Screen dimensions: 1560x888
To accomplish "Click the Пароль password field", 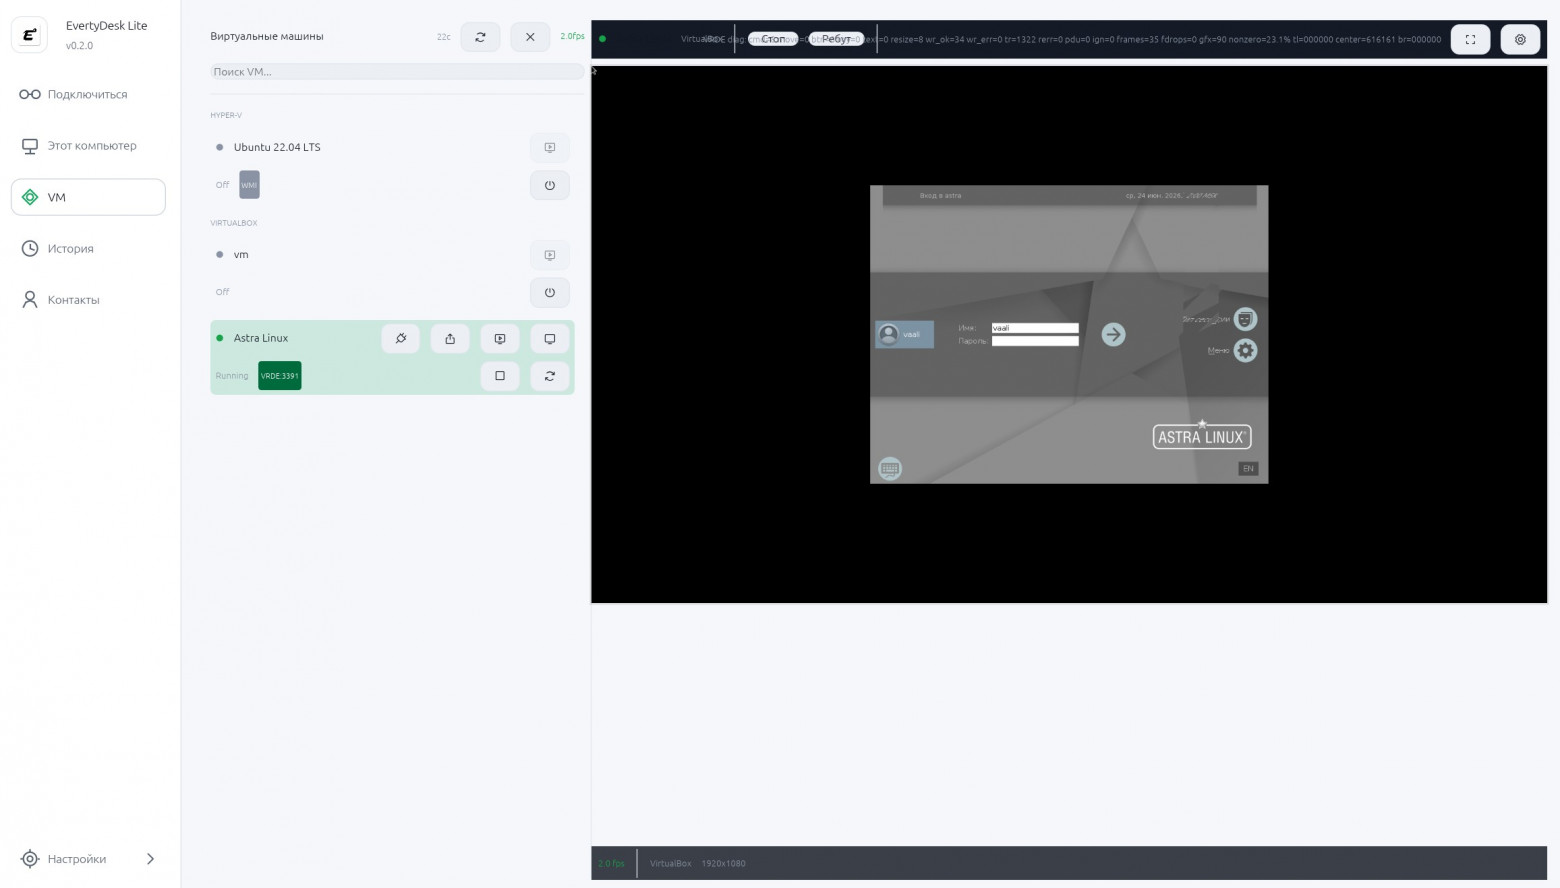I will point(1035,341).
